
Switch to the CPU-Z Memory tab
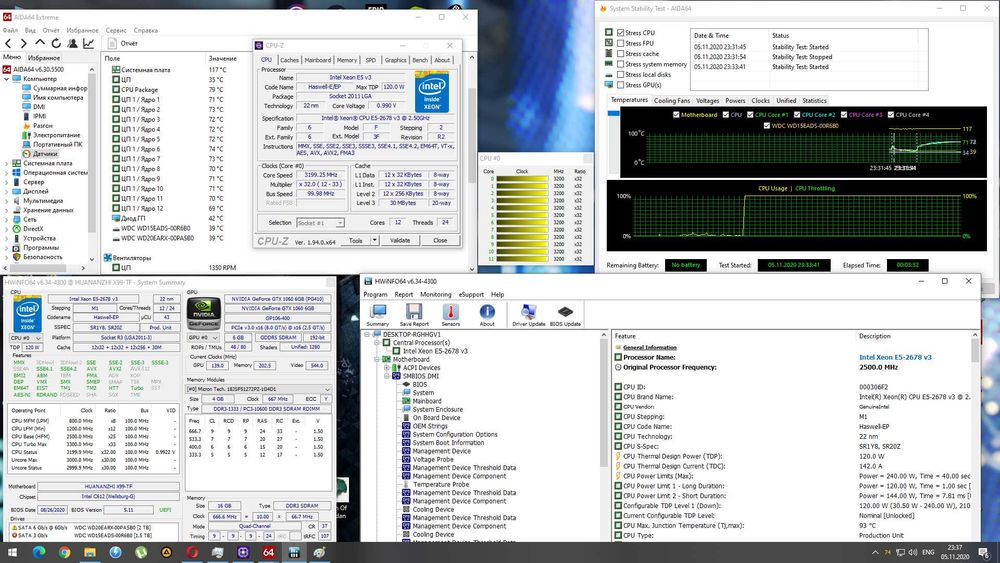pos(346,60)
